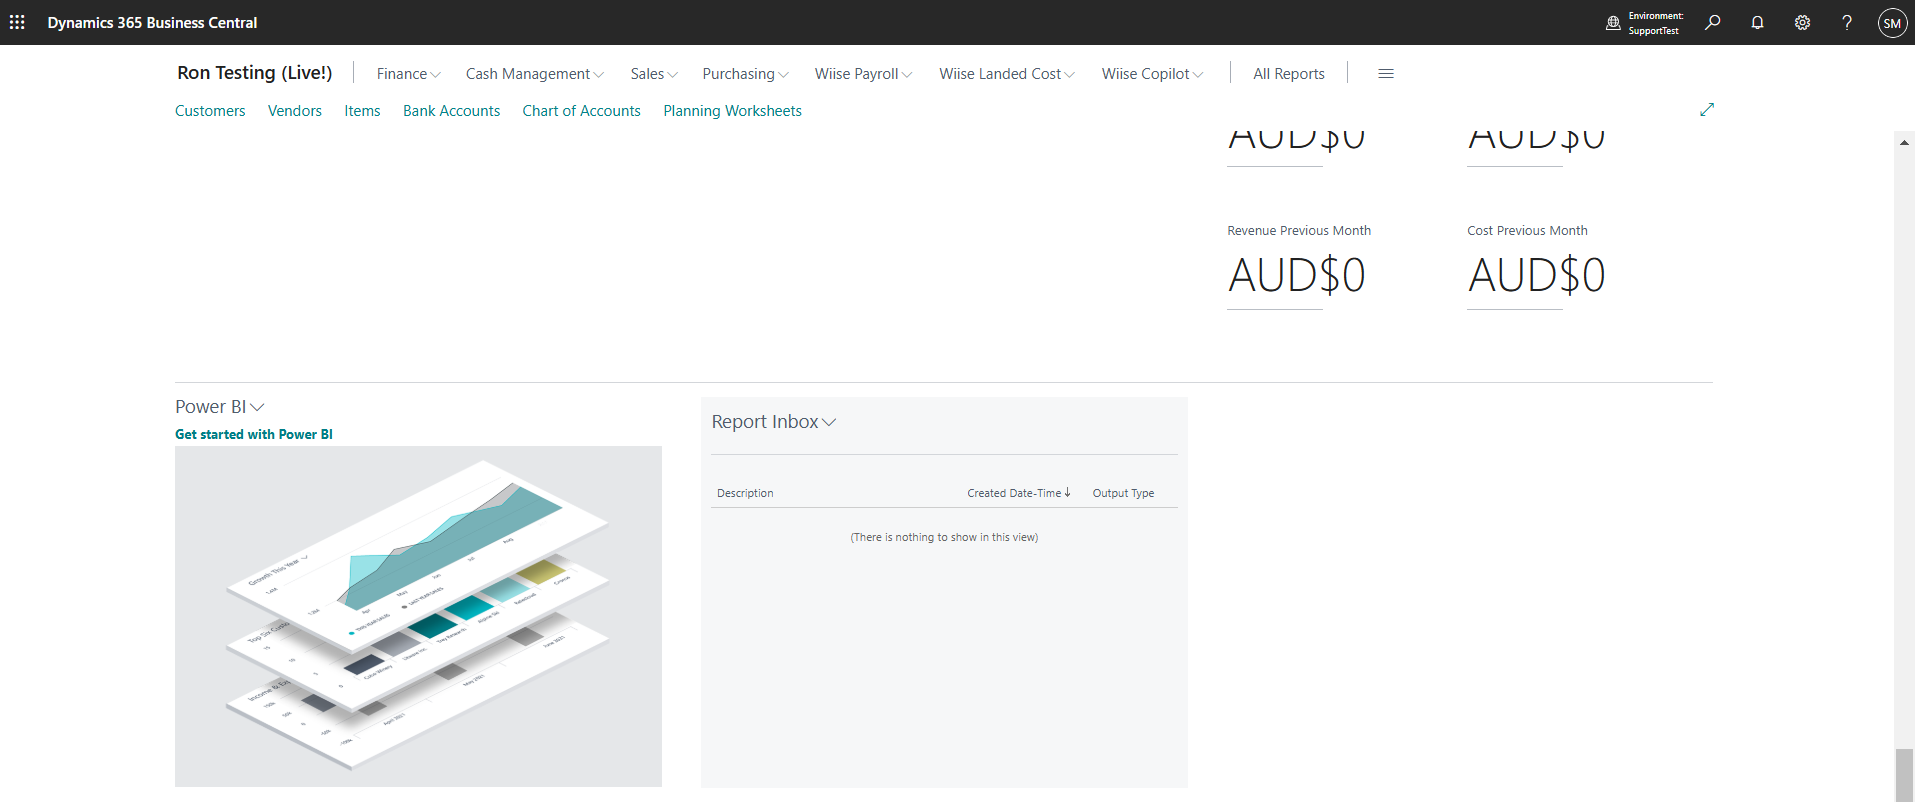Click Get started with Power BI link

254,434
